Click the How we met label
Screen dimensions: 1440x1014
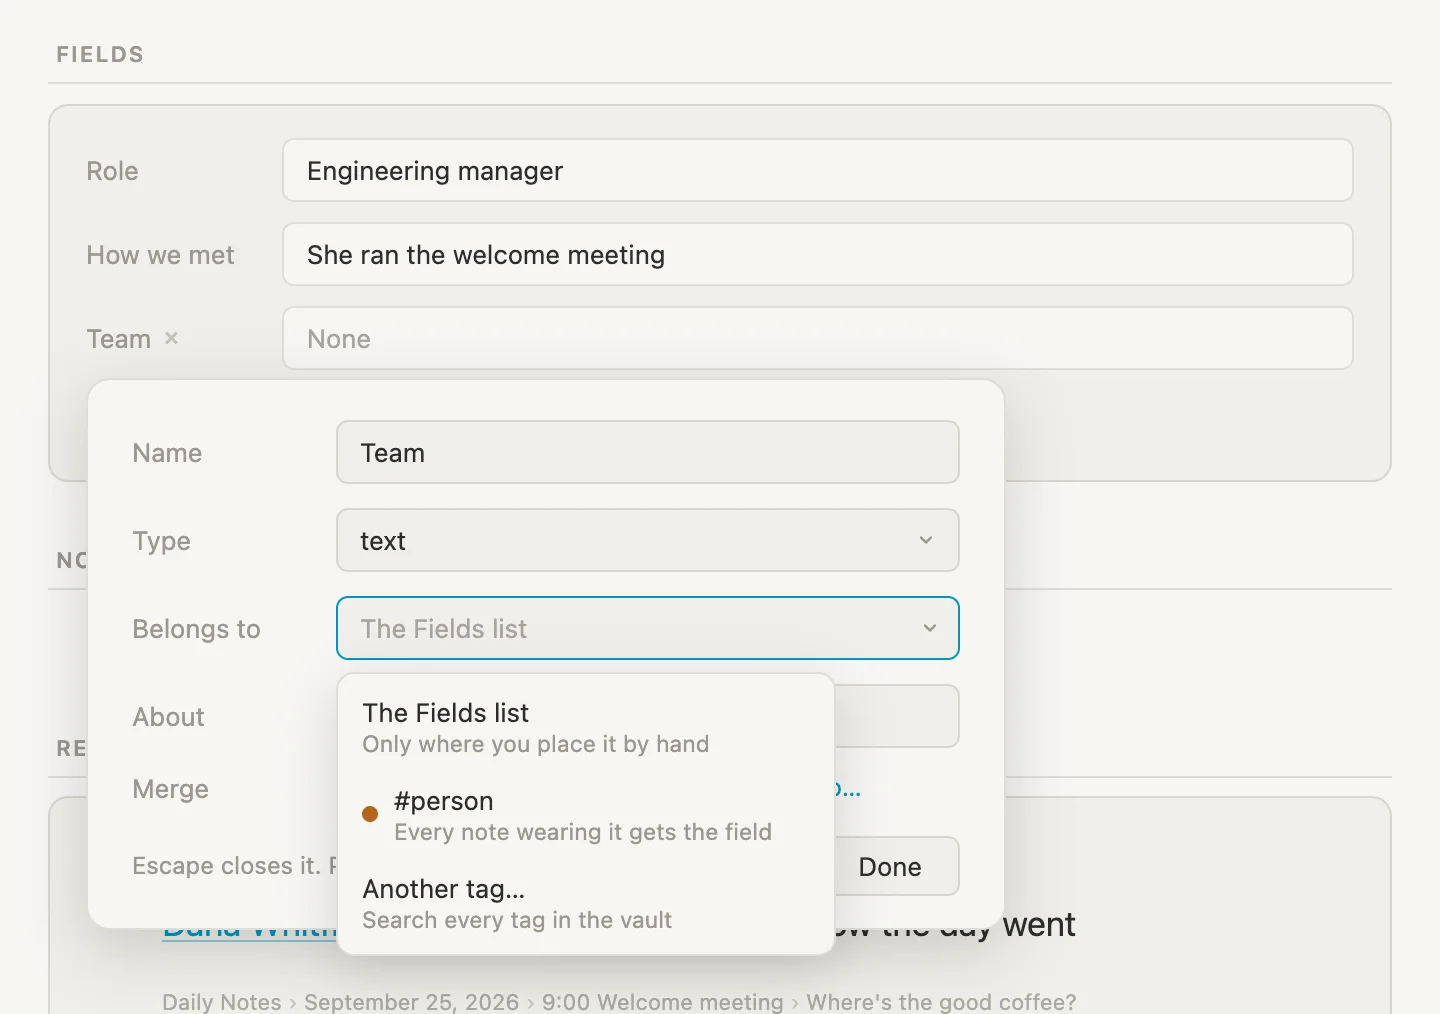pyautogui.click(x=160, y=255)
